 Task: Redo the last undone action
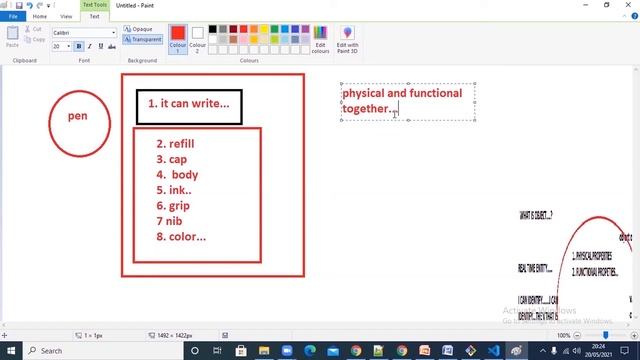(x=40, y=5)
